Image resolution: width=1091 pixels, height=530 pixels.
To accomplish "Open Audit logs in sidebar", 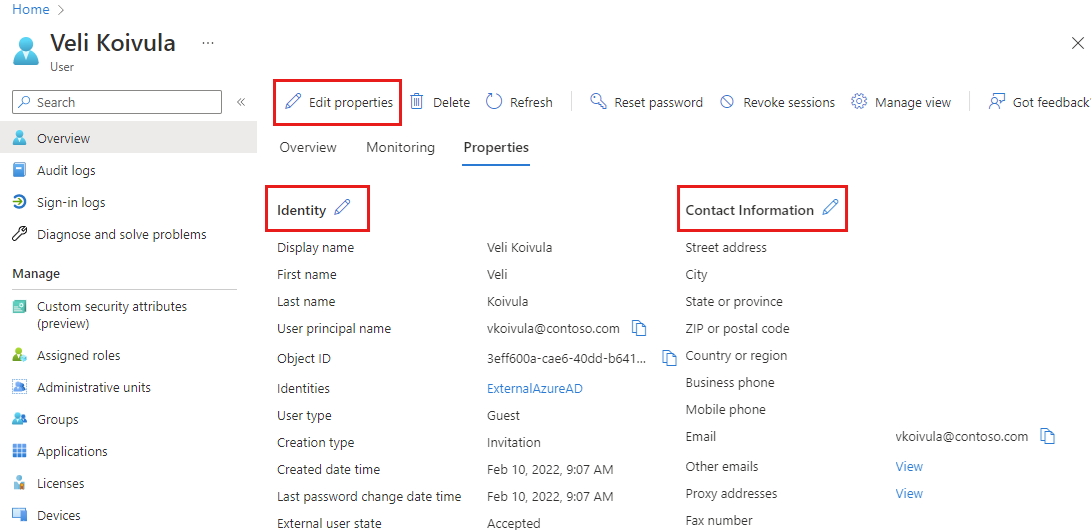I will point(66,170).
